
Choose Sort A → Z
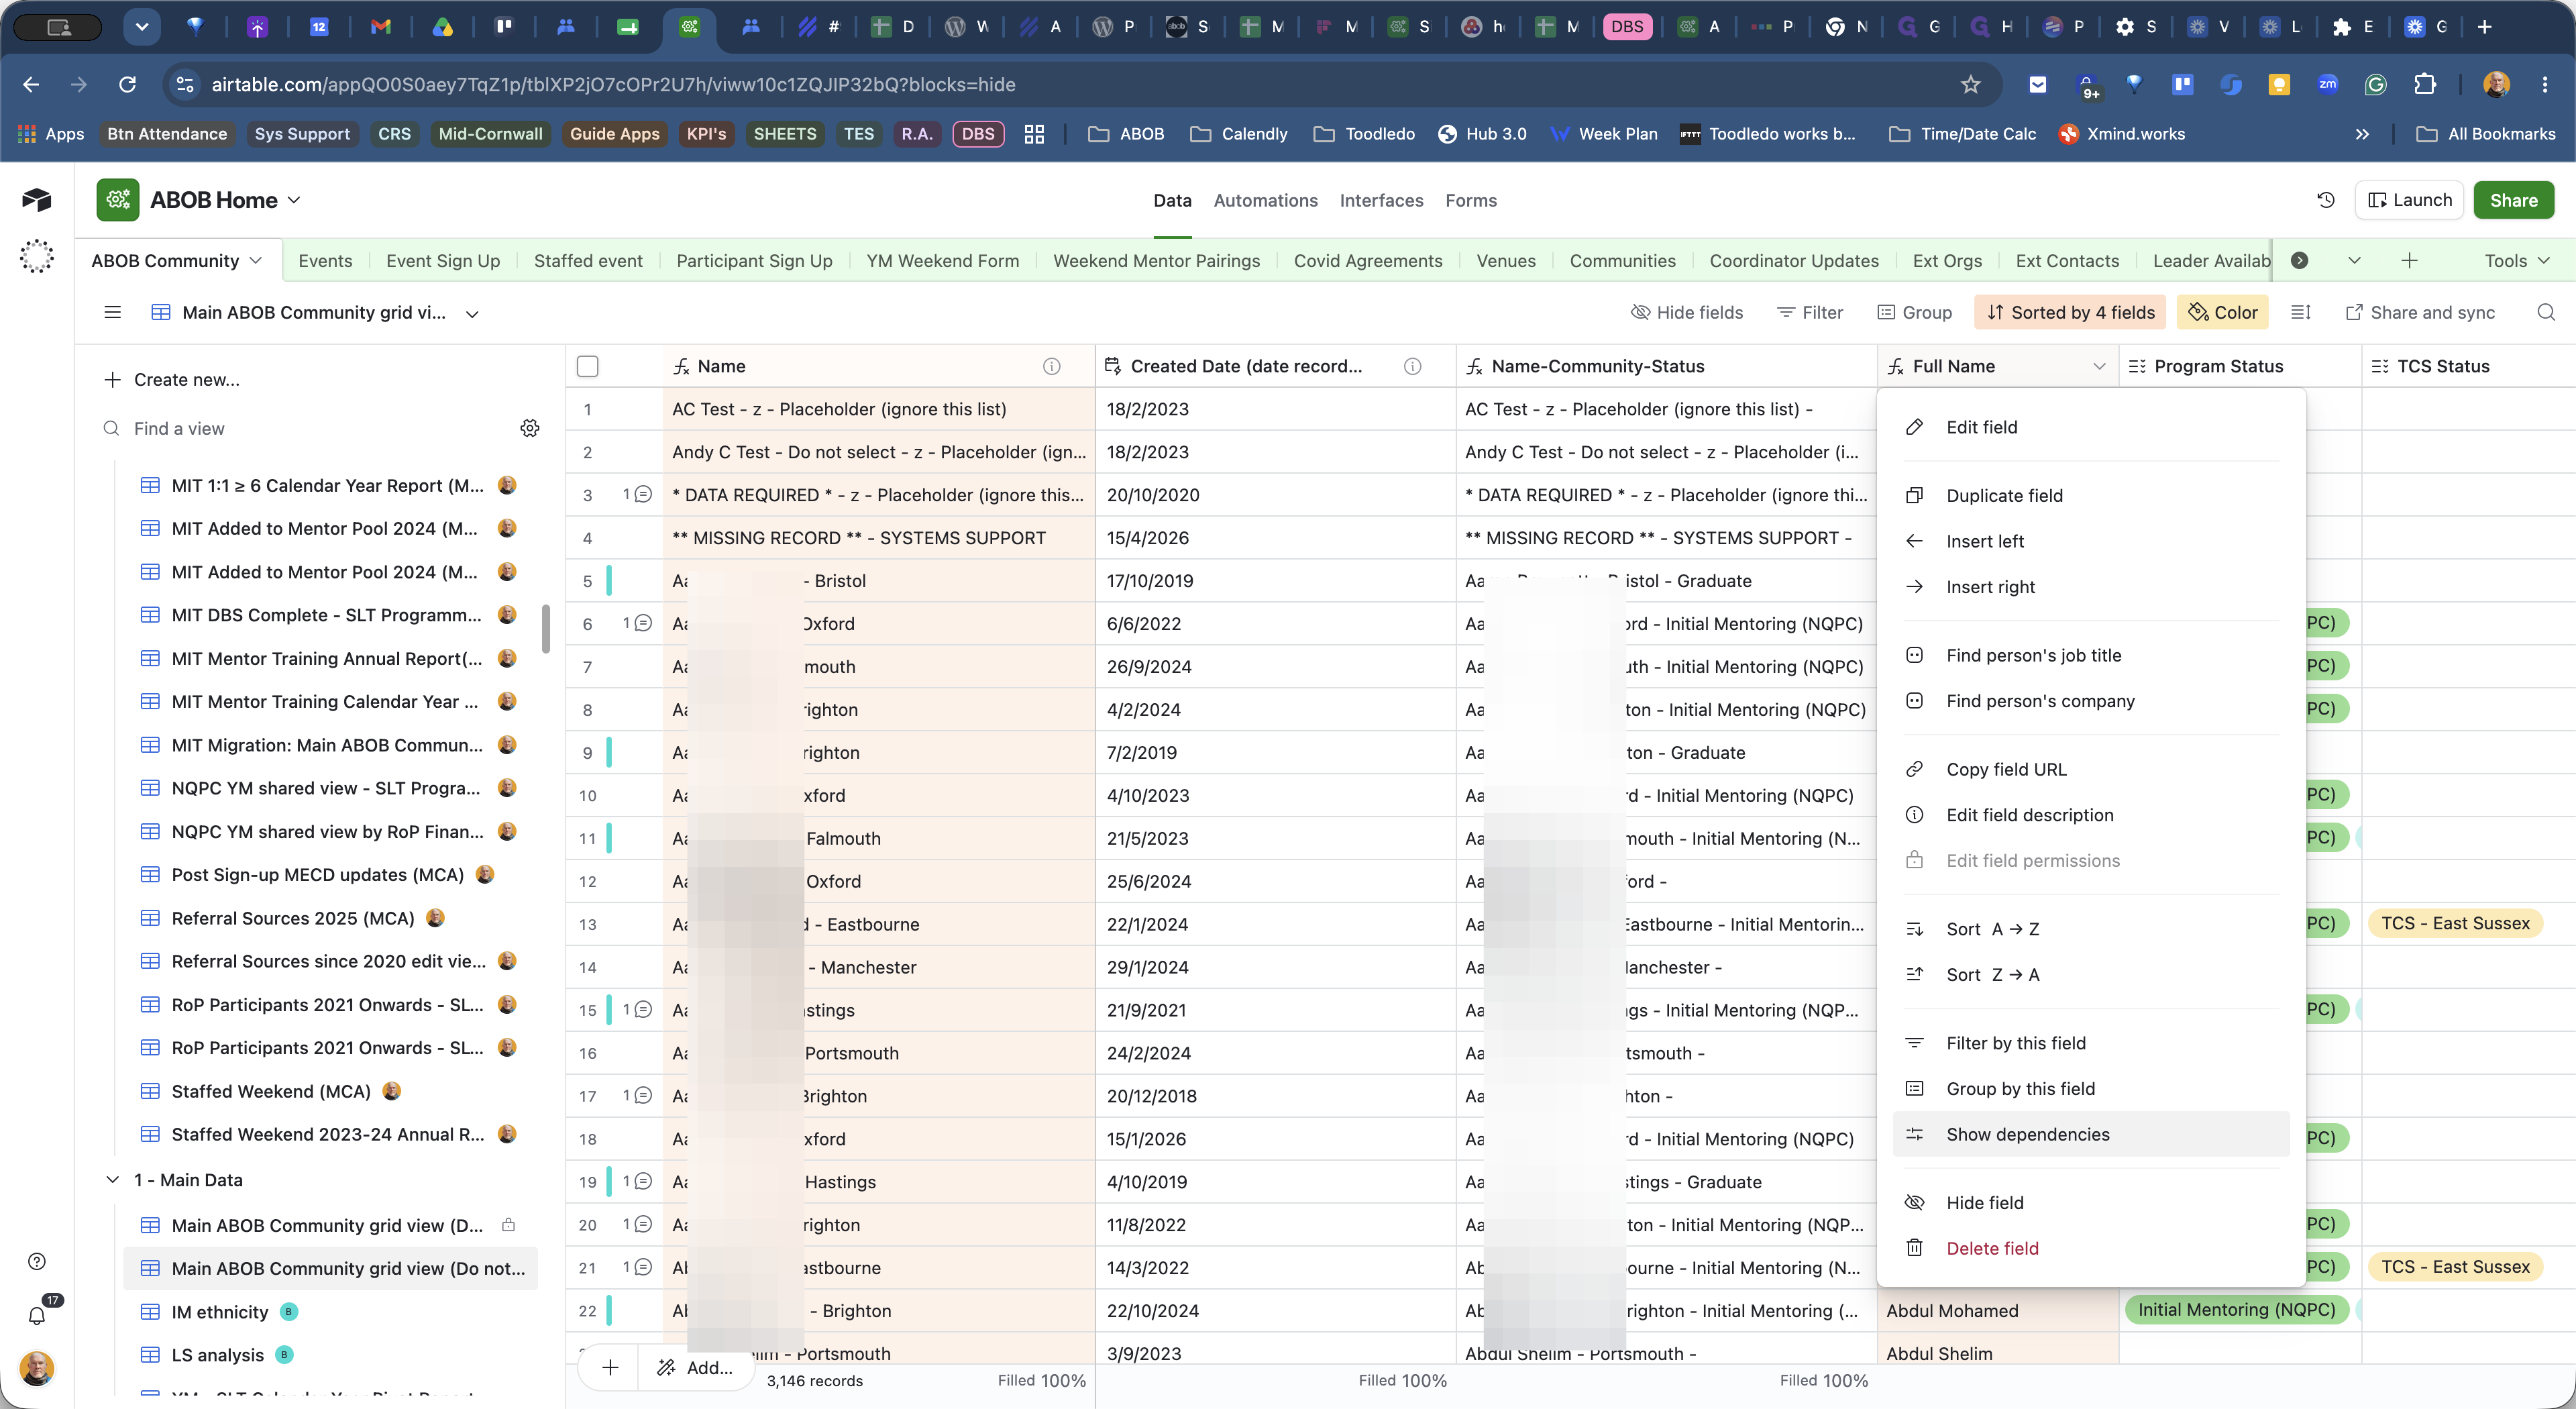point(2091,929)
